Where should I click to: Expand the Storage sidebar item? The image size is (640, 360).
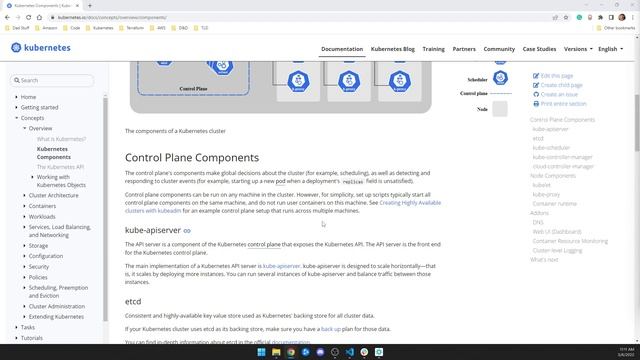tap(24, 246)
